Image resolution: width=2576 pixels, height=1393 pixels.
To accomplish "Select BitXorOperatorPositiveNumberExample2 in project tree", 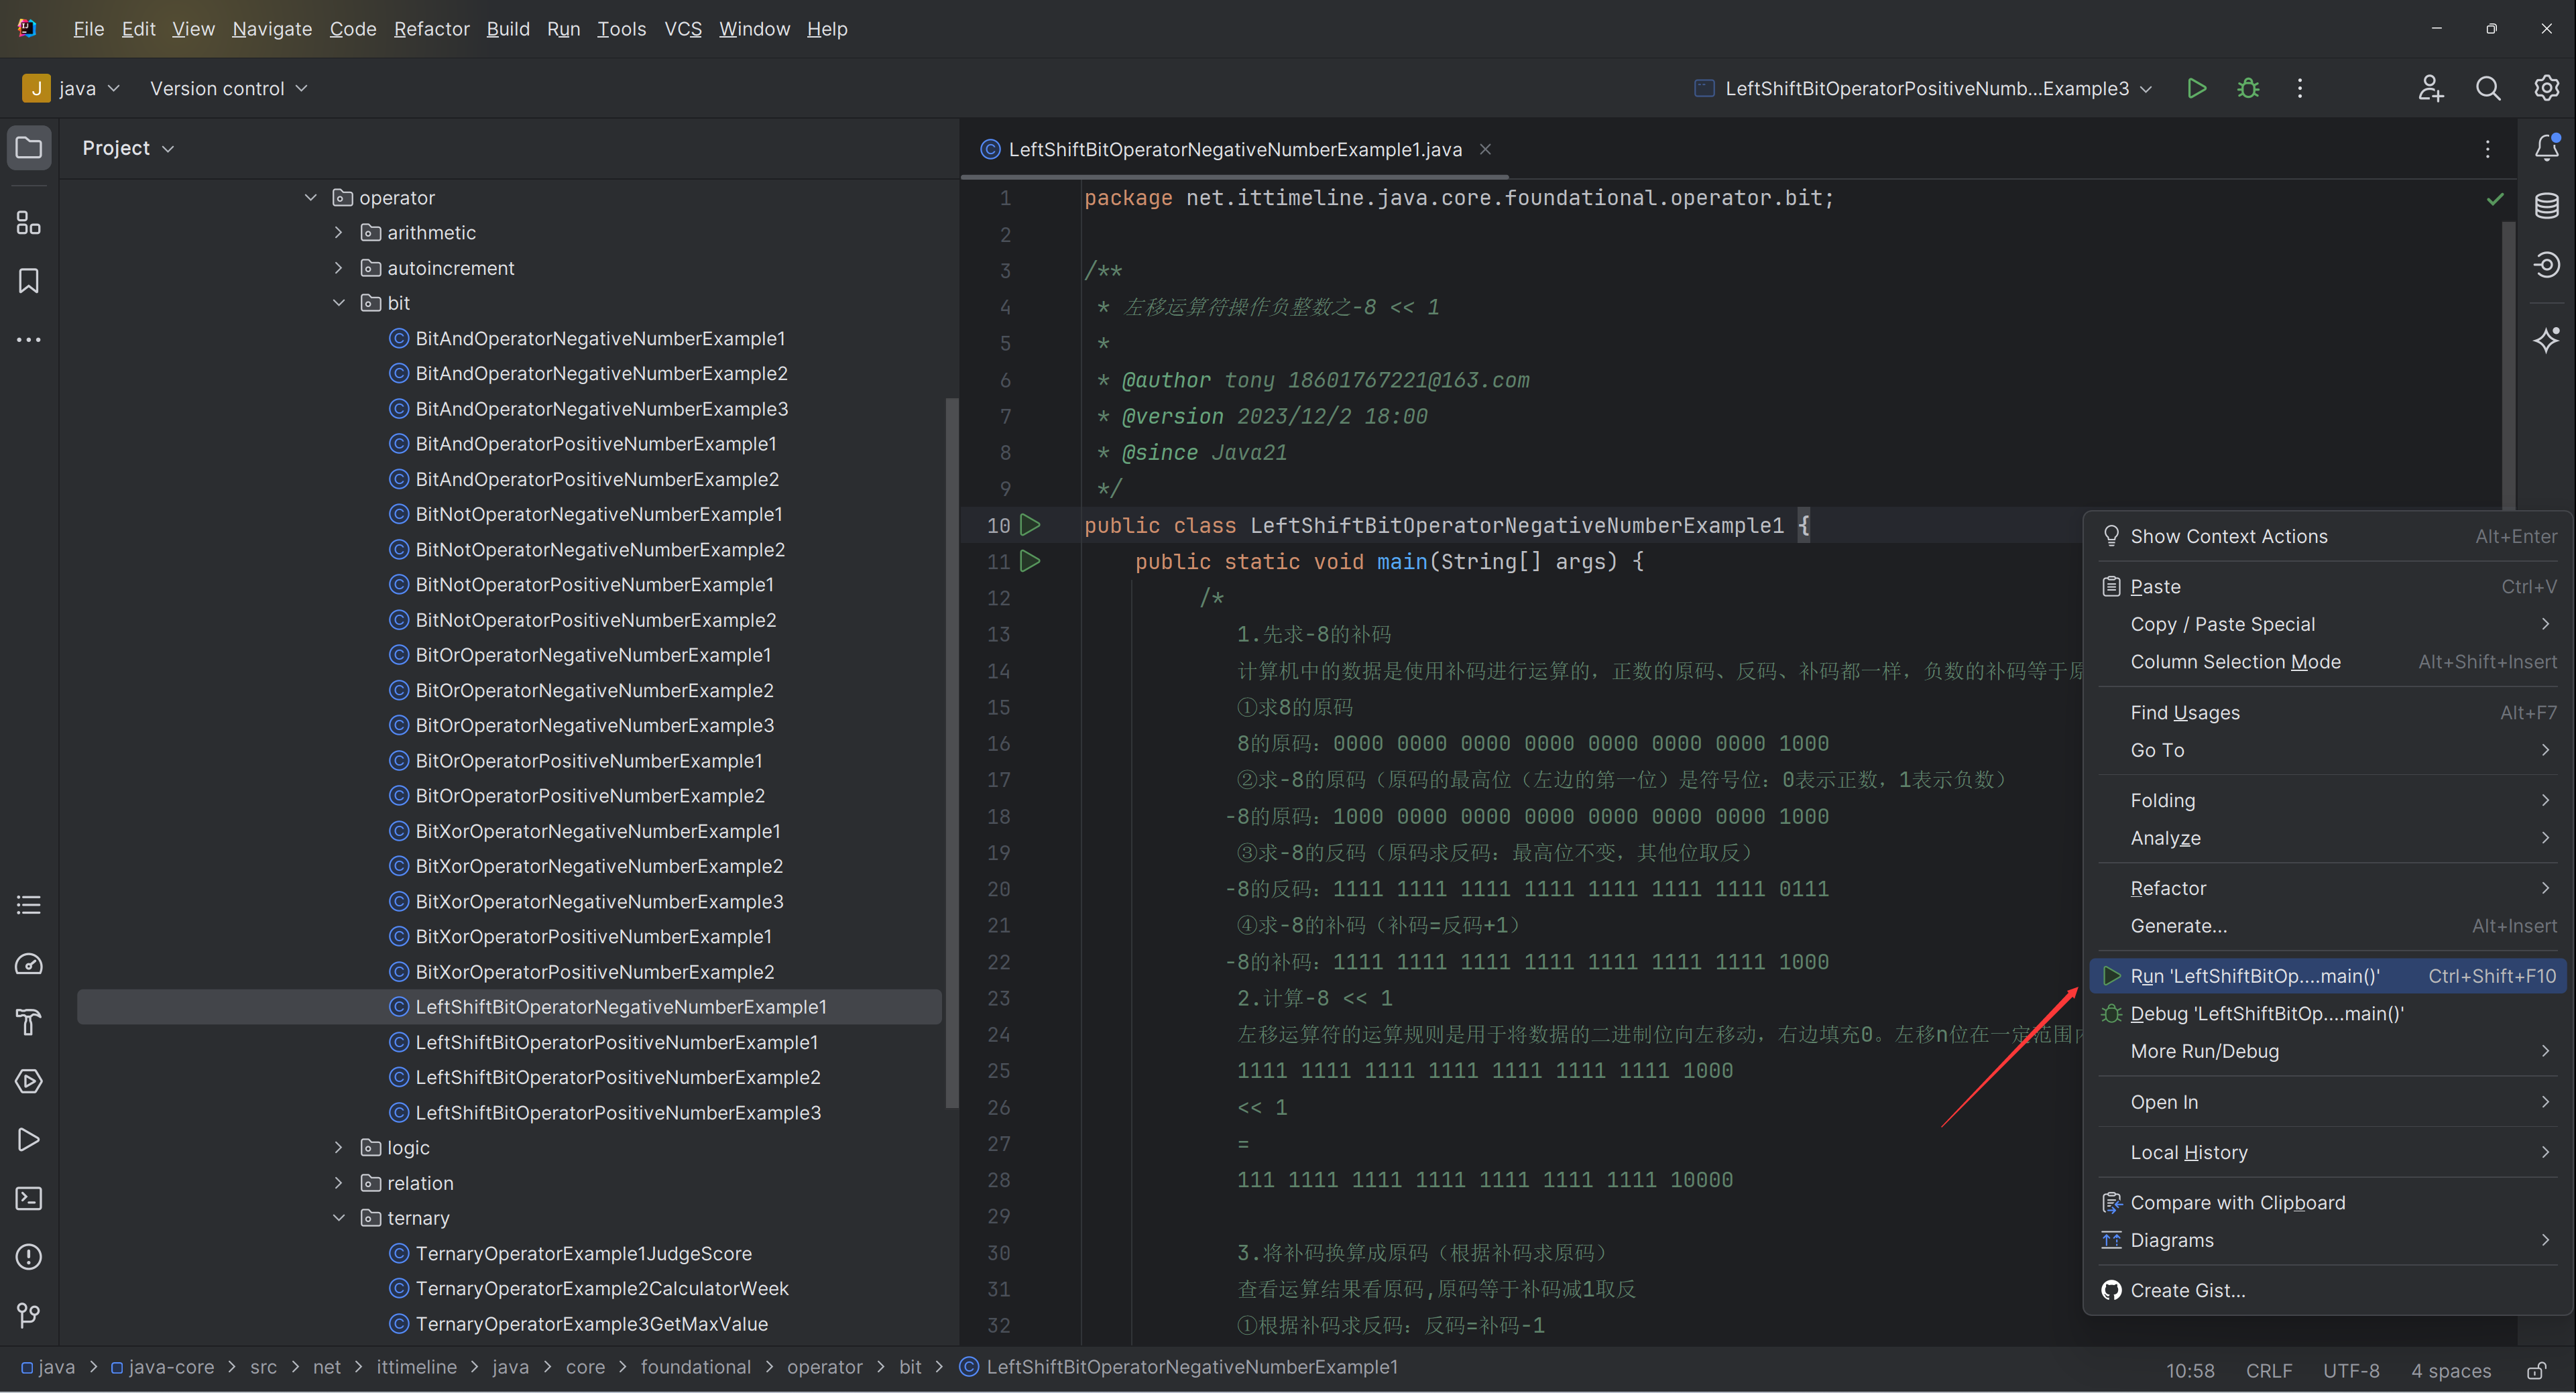I will pyautogui.click(x=594, y=972).
